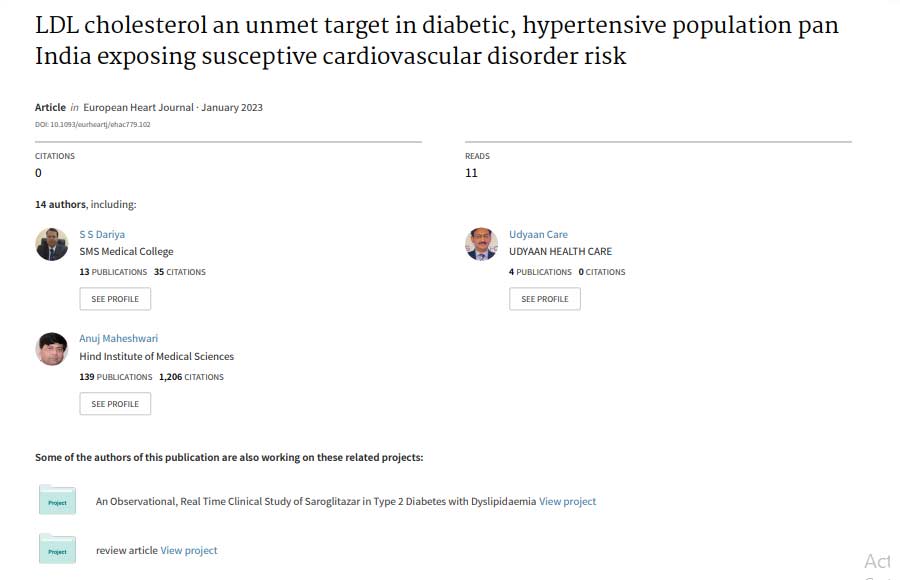900x580 pixels.
Task: Click Anuj Maheshwari's profile photo
Action: tap(52, 349)
